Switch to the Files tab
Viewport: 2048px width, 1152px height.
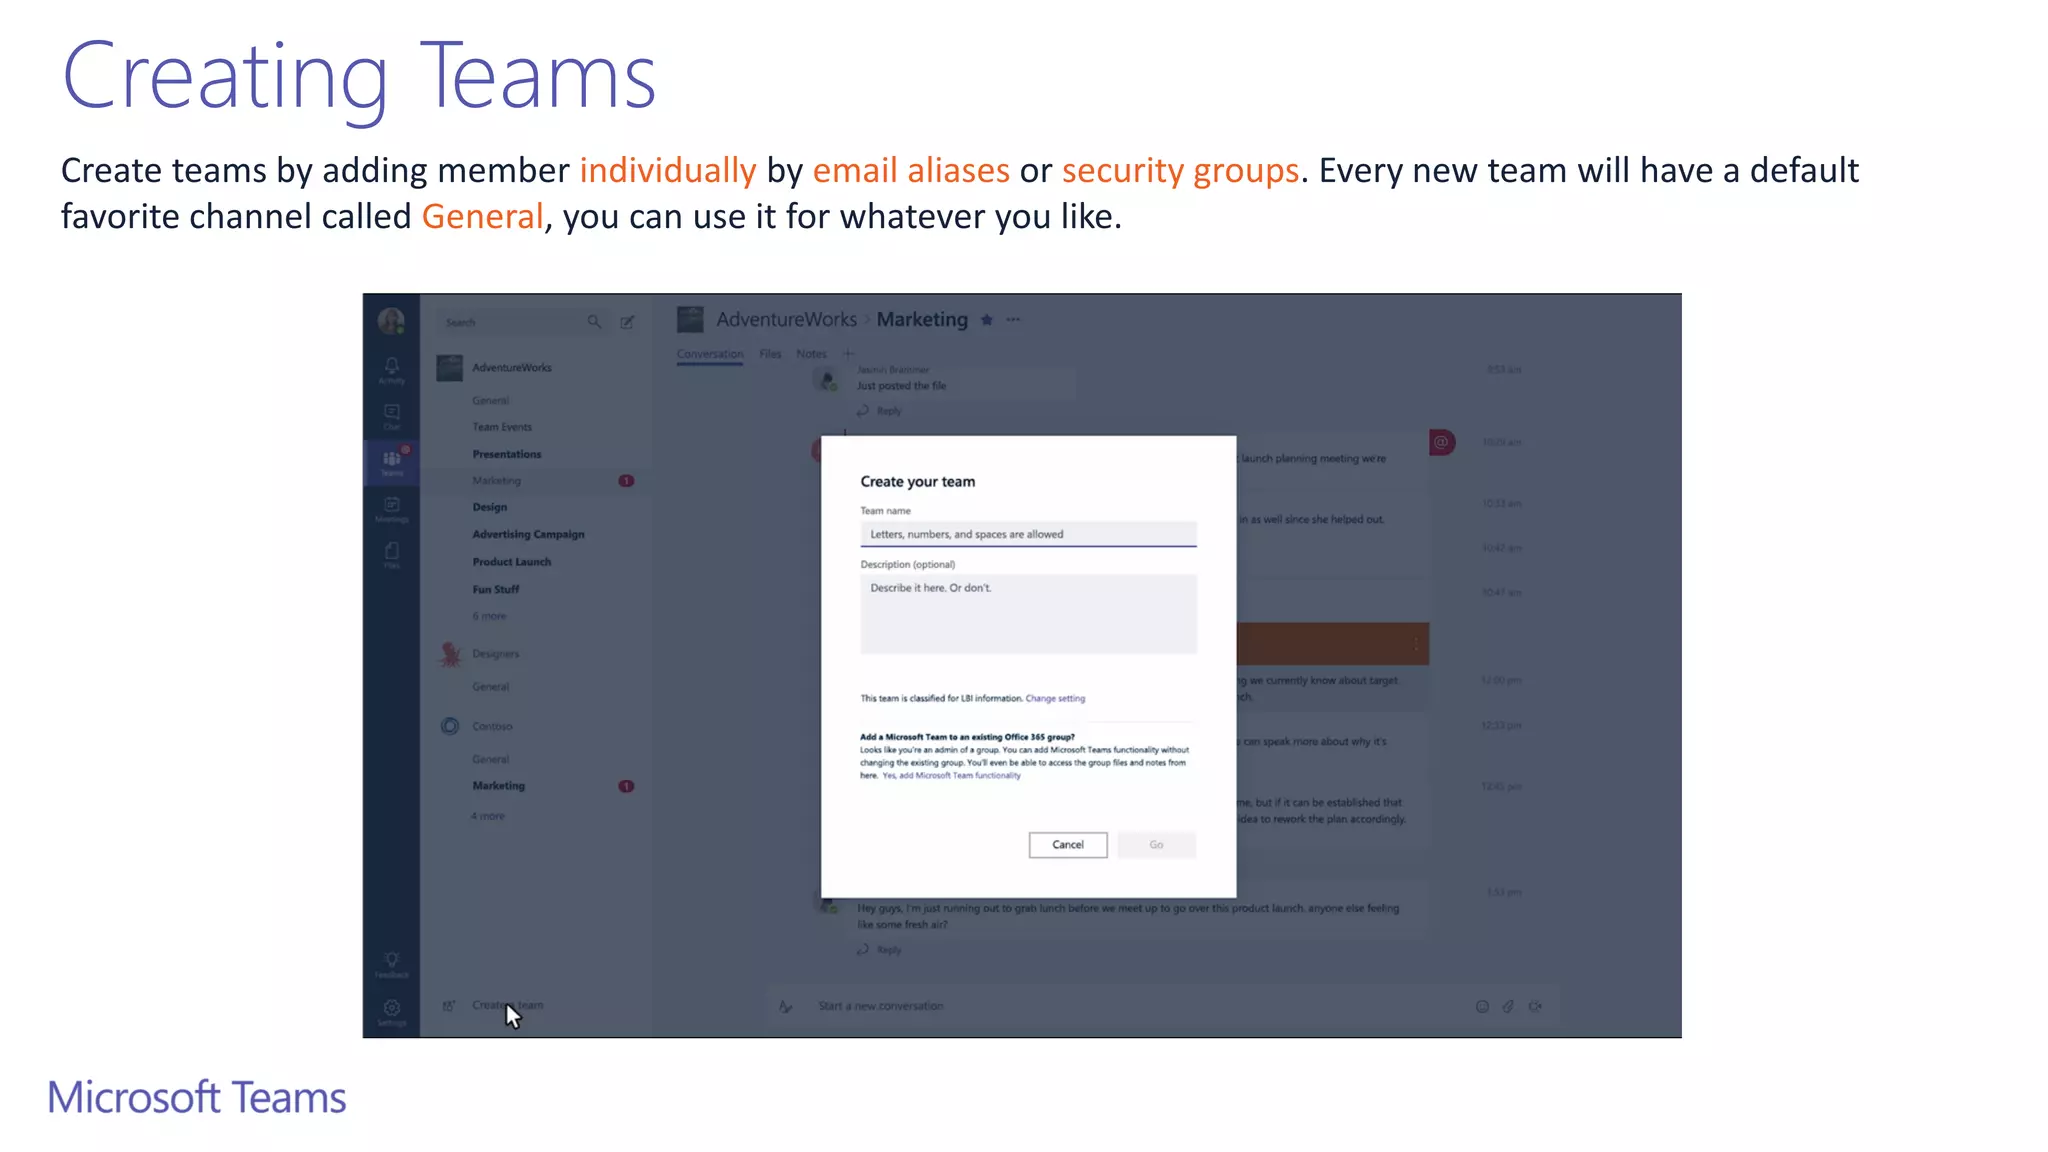tap(770, 354)
